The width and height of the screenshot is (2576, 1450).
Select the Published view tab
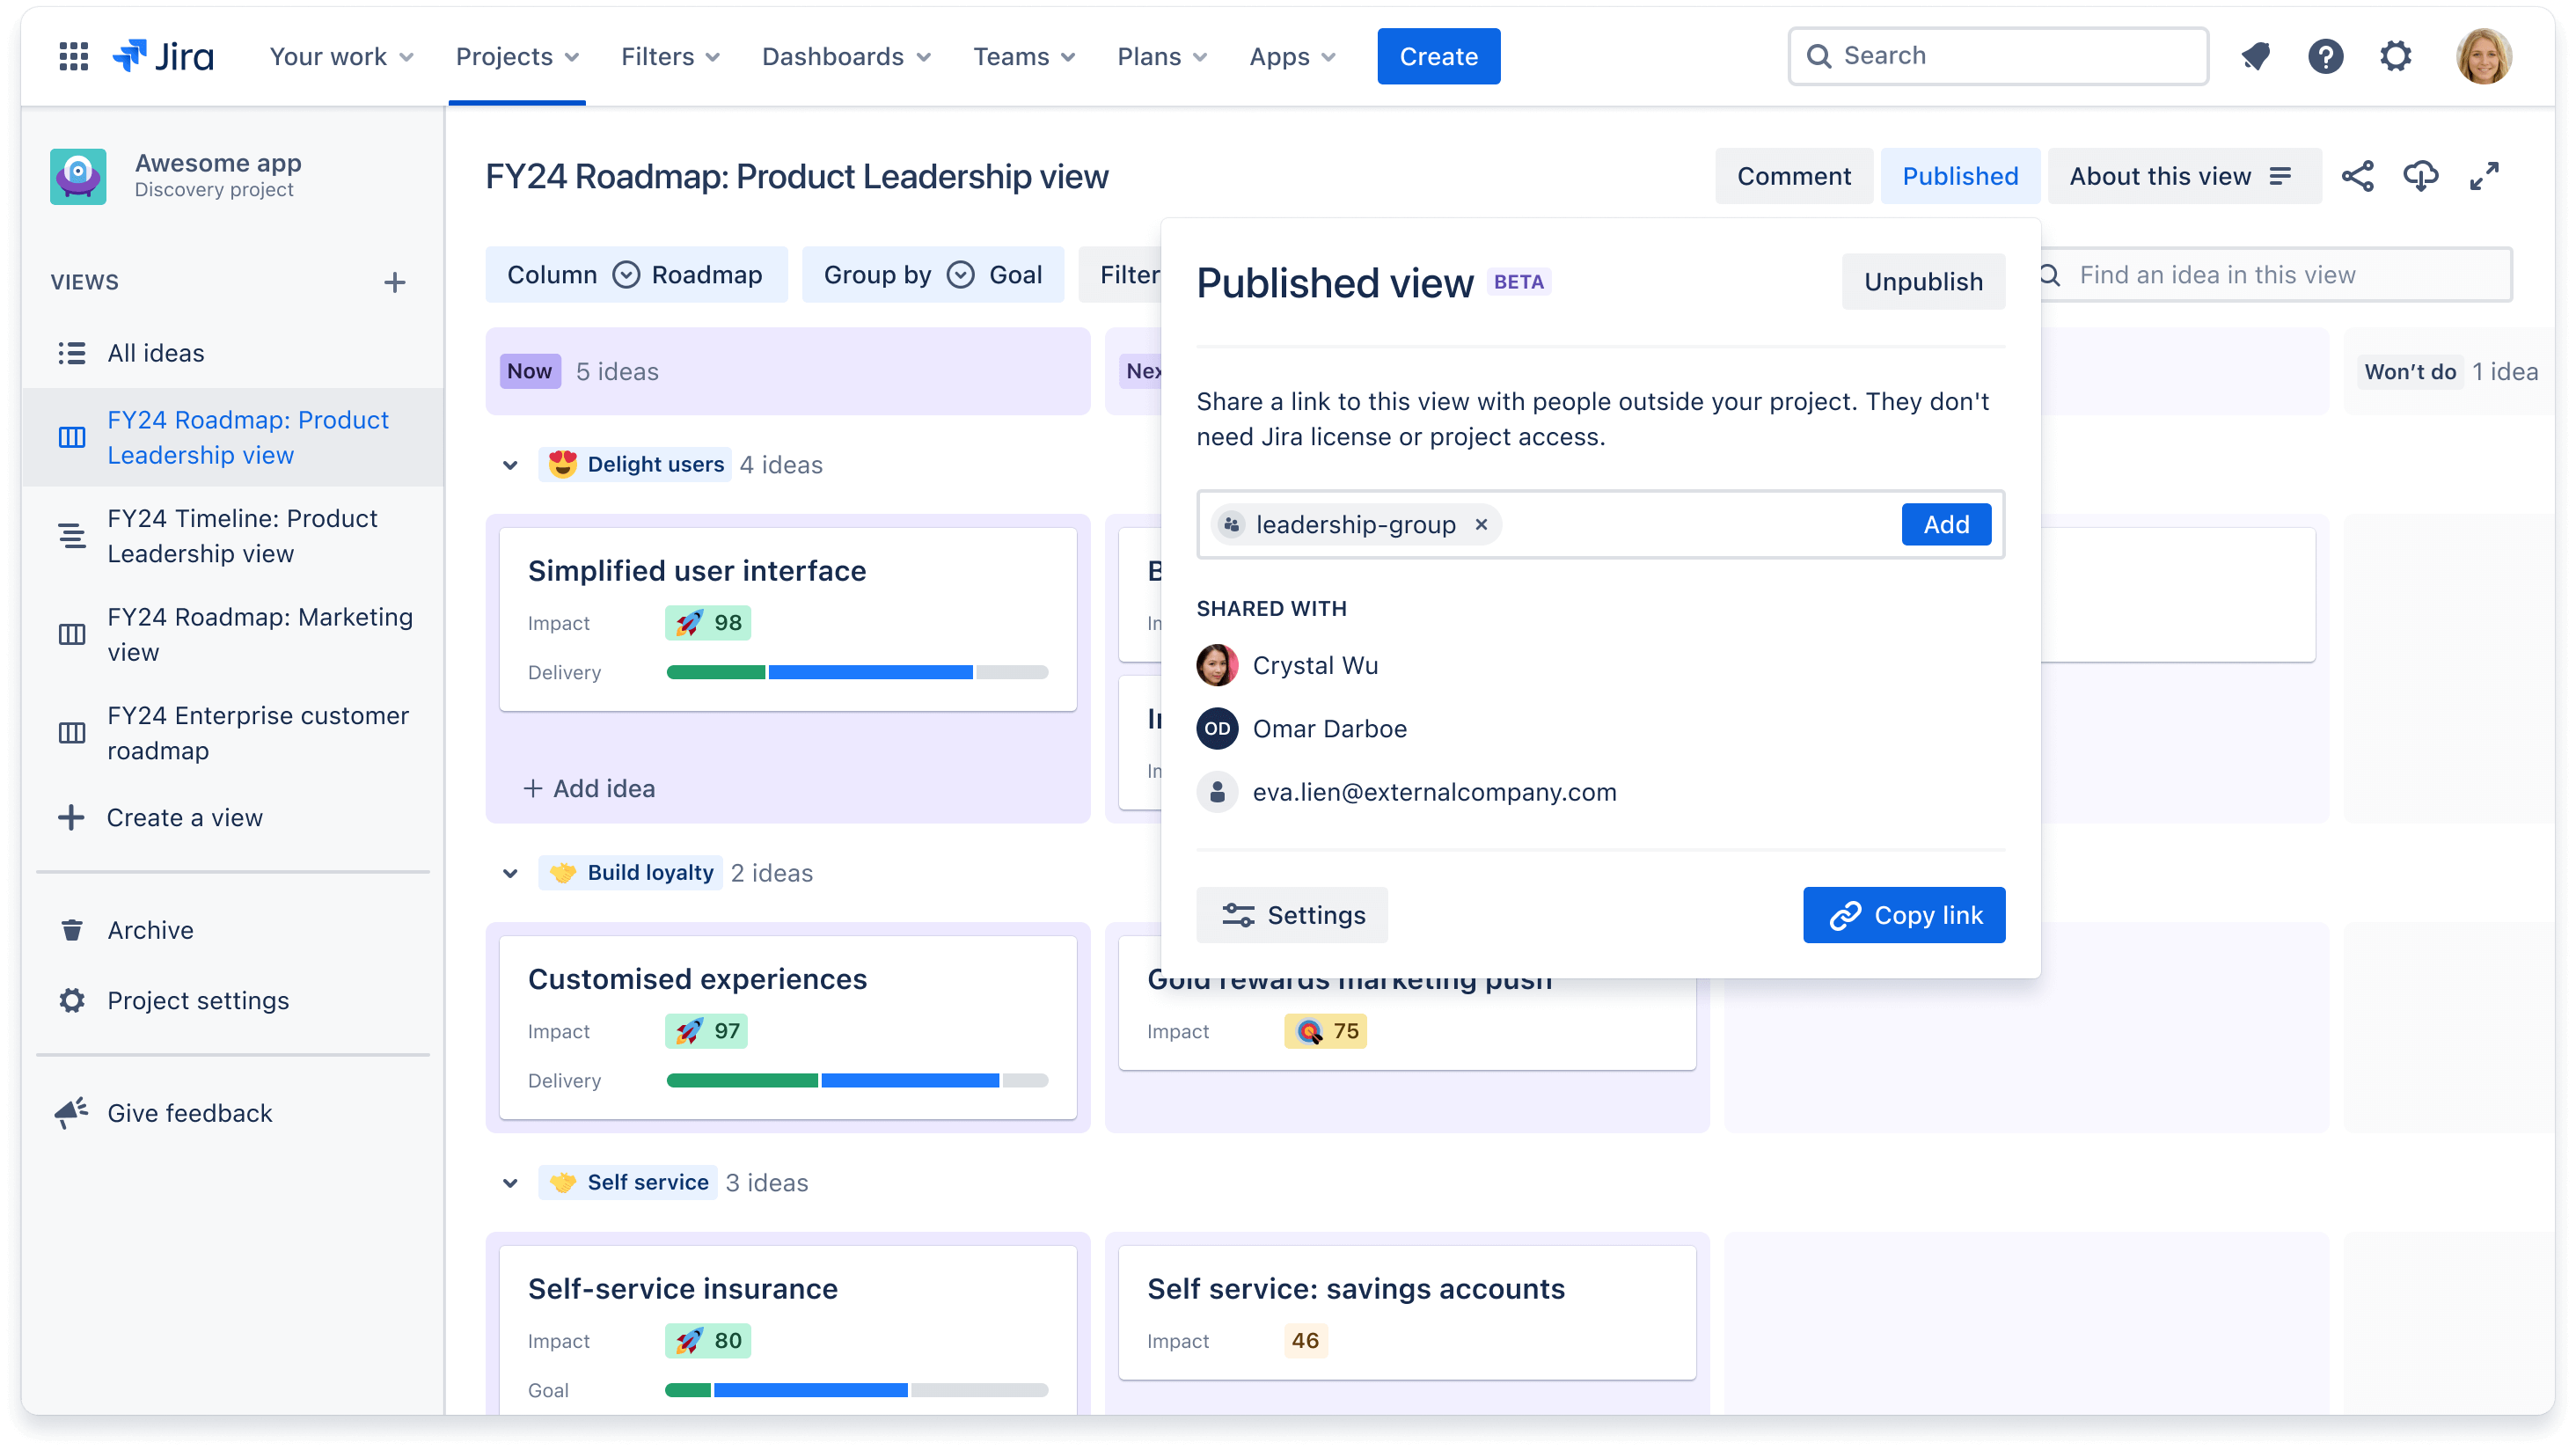(1960, 175)
